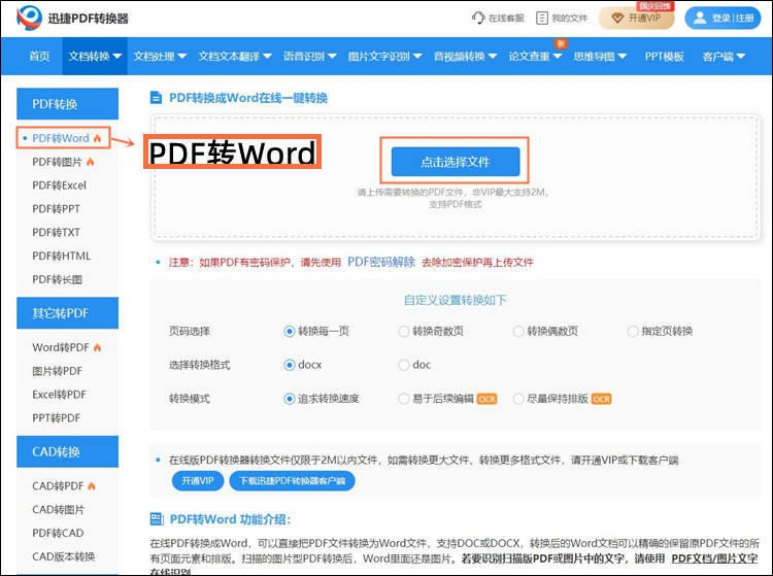Screen dimensions: 773x576
Task: Click the 迅捷PDF转换器 logo icon
Action: tap(30, 17)
